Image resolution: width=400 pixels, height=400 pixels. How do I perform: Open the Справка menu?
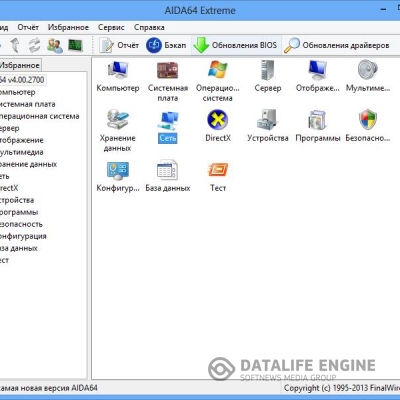(149, 27)
